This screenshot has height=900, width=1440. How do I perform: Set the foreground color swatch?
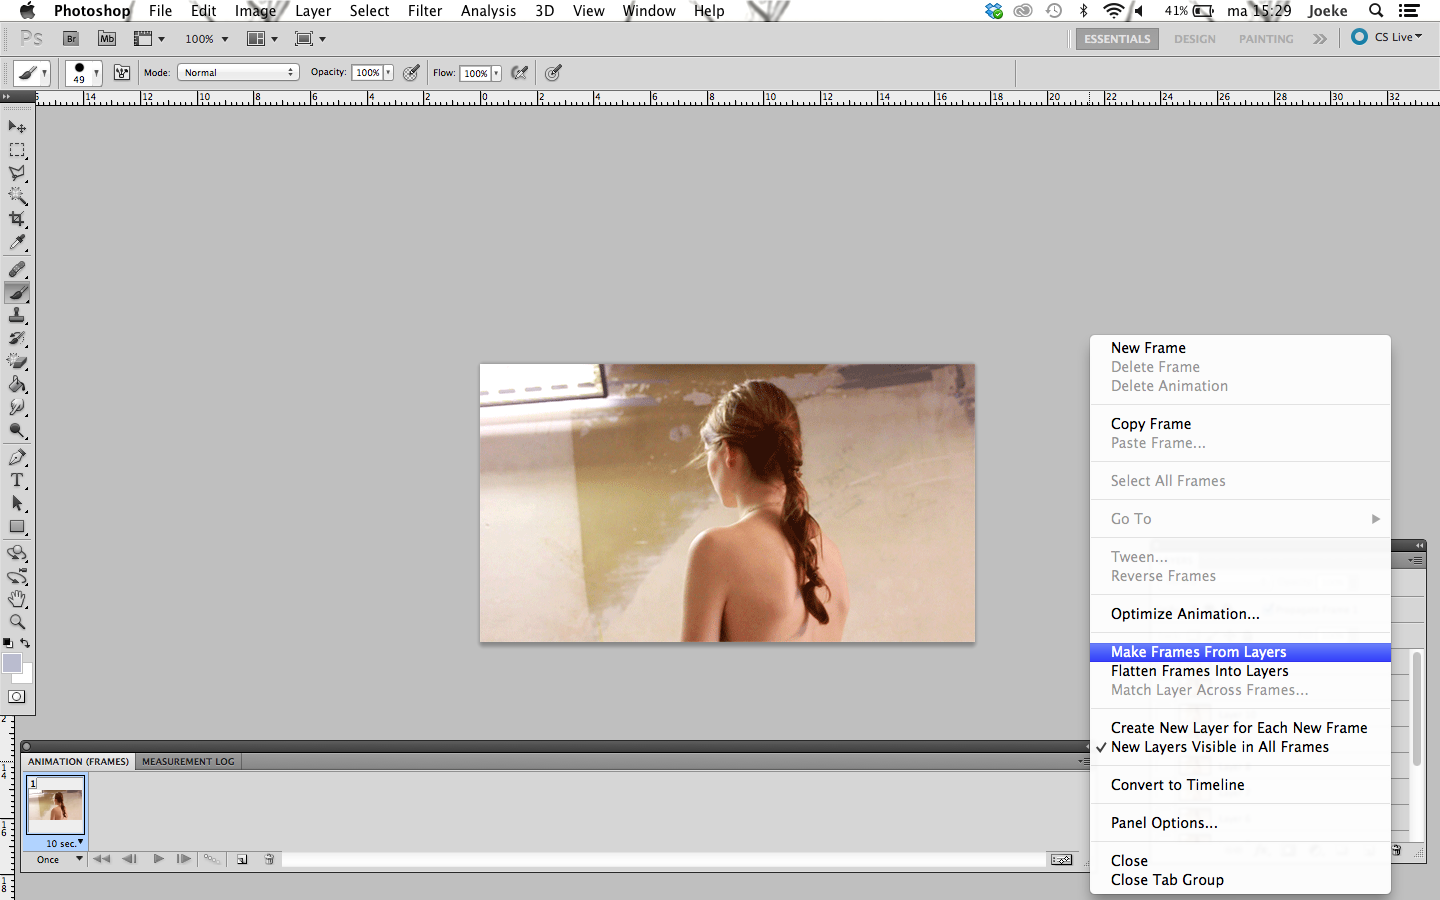pos(12,663)
